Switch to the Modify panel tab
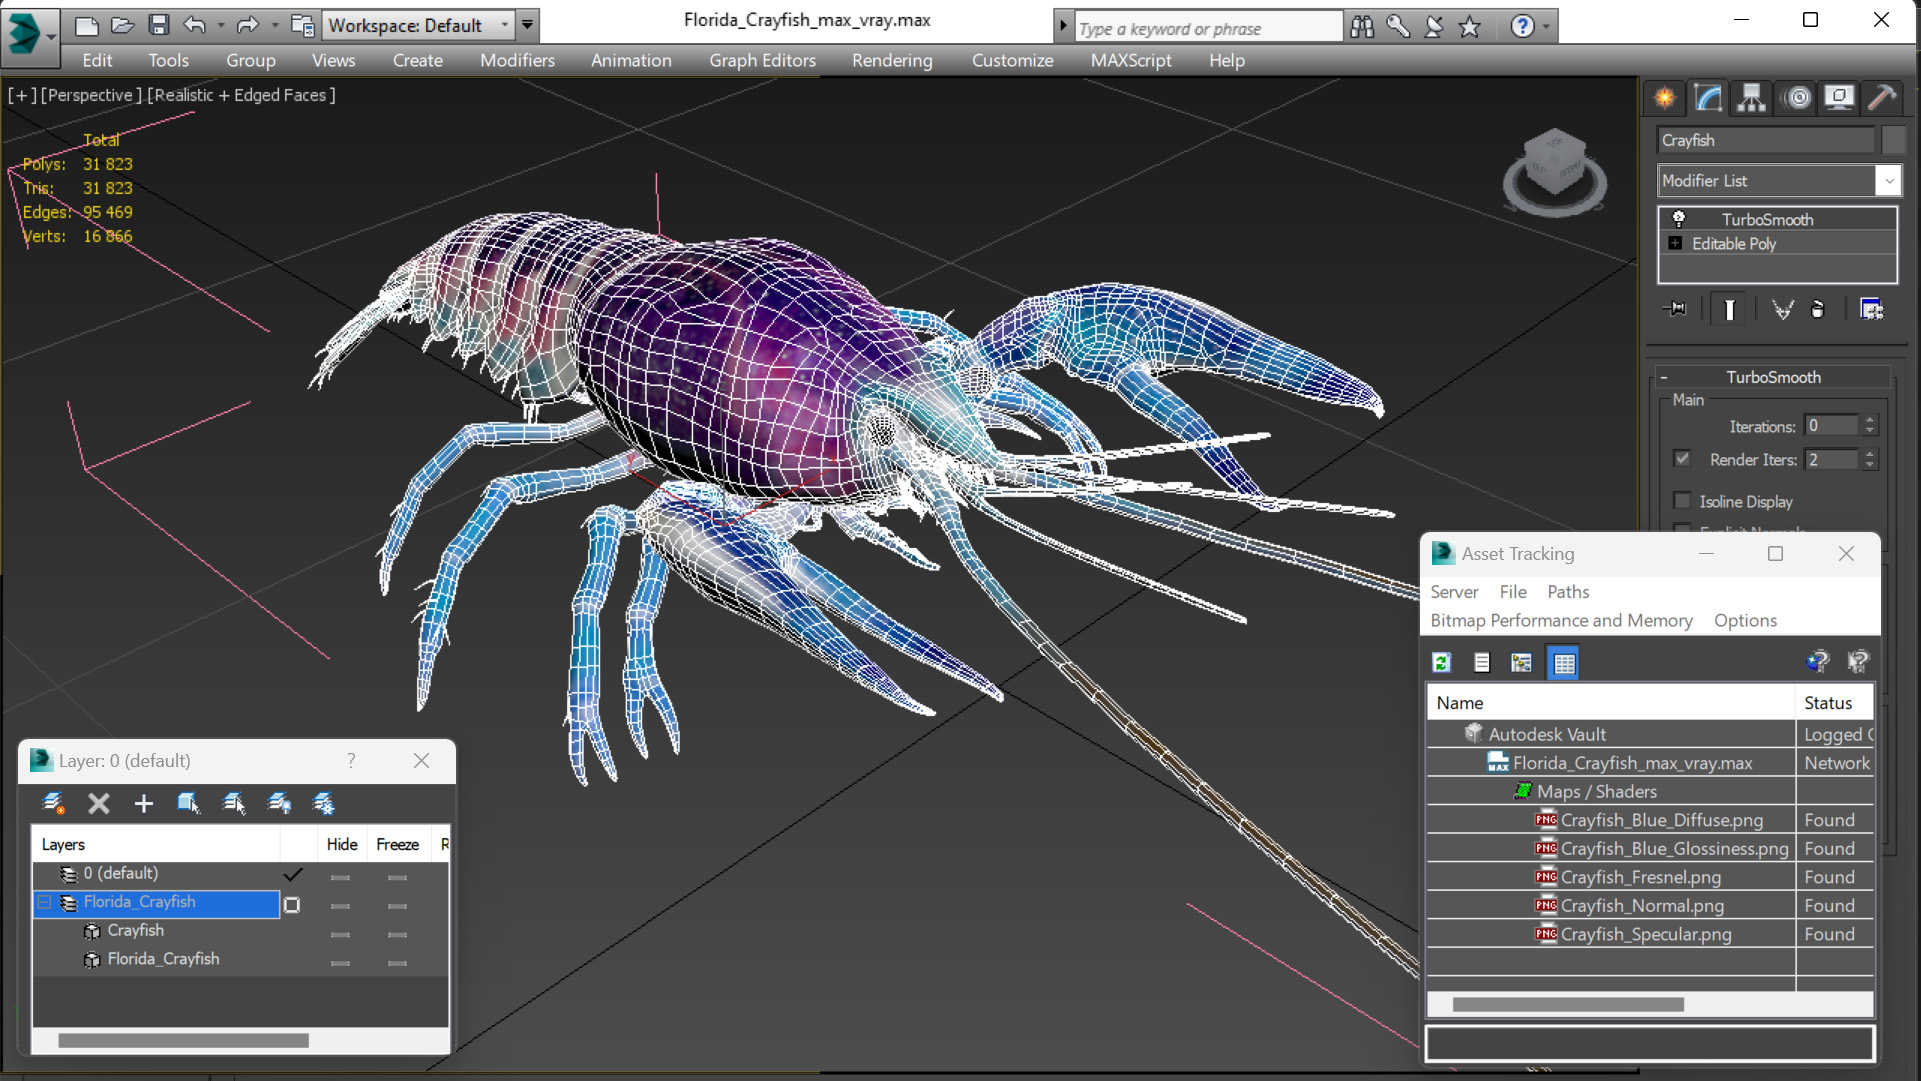The image size is (1921, 1081). (1708, 97)
